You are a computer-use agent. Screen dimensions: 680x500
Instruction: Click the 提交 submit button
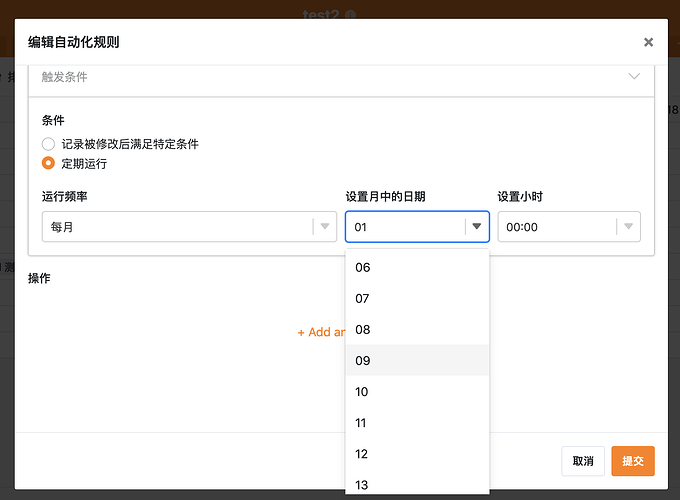[x=633, y=461]
